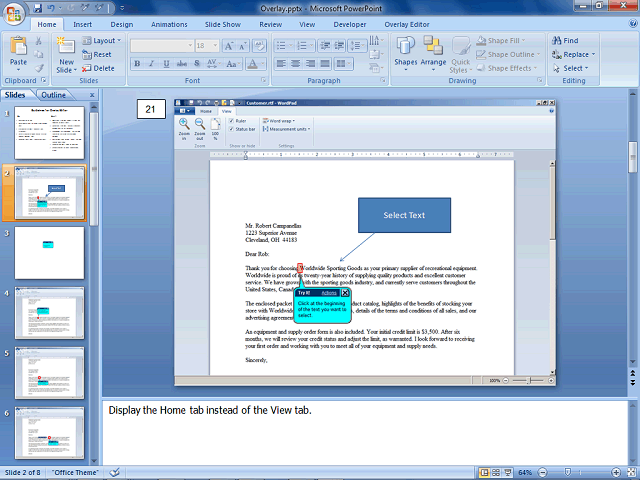Viewport: 640px width, 480px height.
Task: Click the Find binoculars button
Action: pos(565,40)
